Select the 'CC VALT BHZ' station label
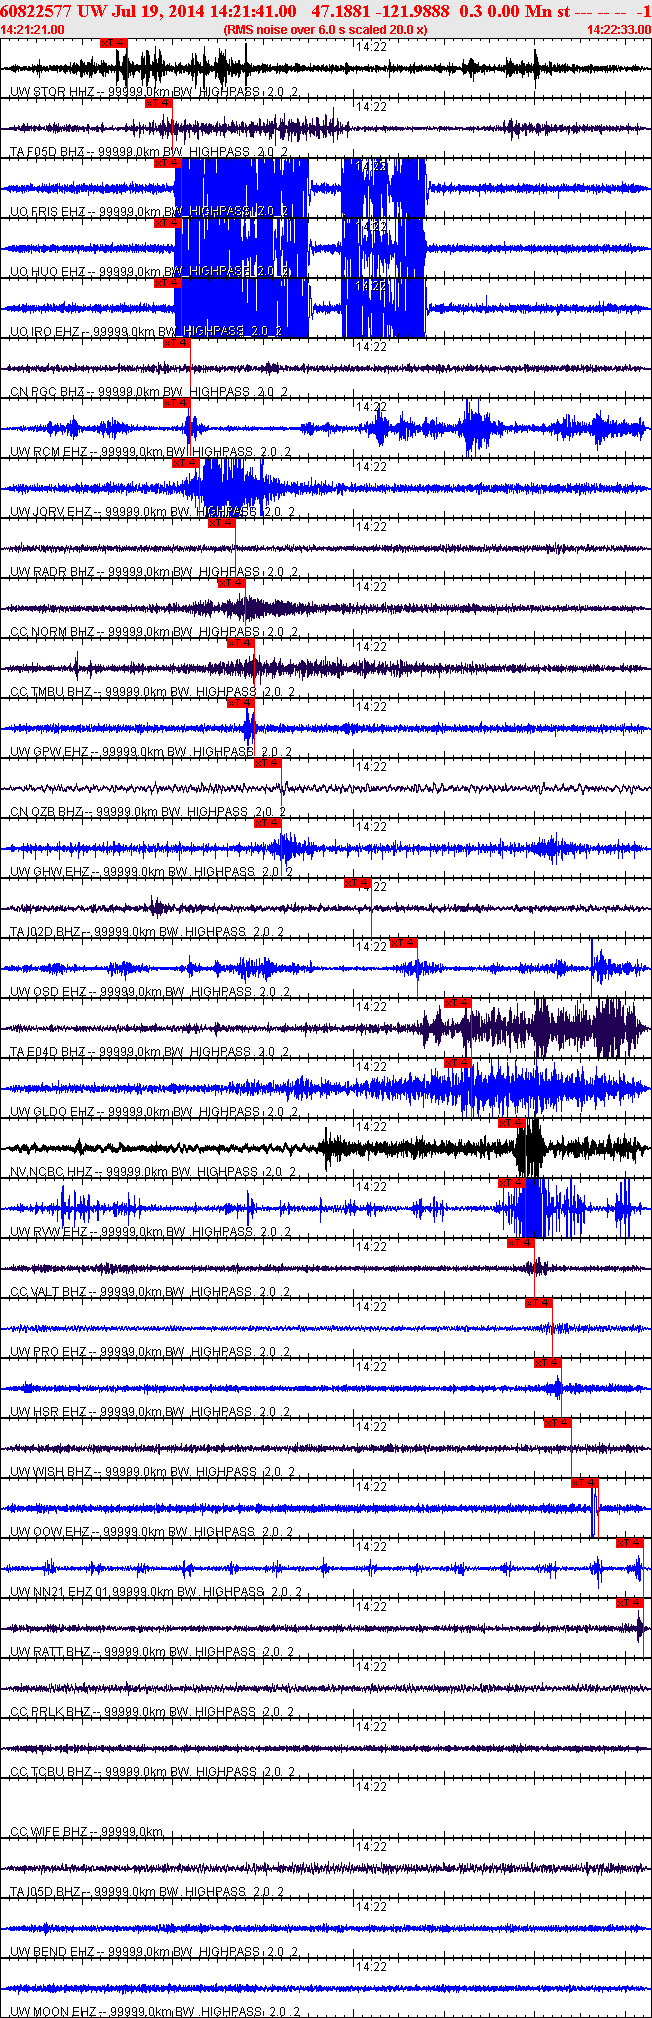Image resolution: width=652 pixels, height=2018 pixels. [49, 1292]
